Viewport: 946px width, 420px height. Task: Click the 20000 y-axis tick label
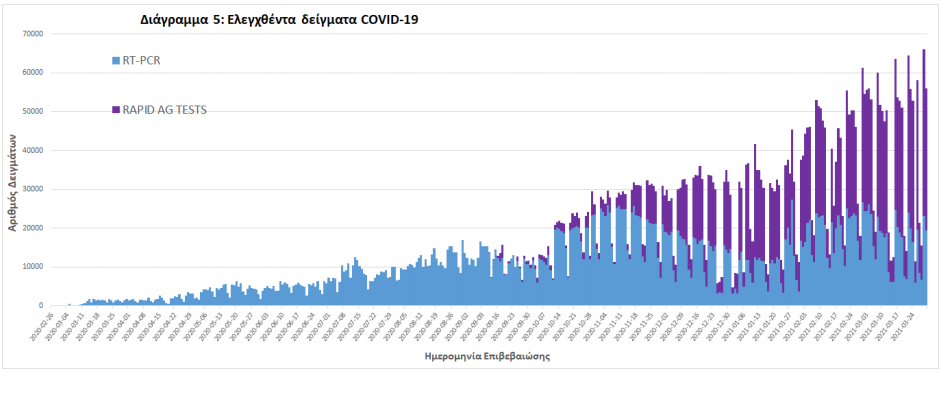point(33,228)
